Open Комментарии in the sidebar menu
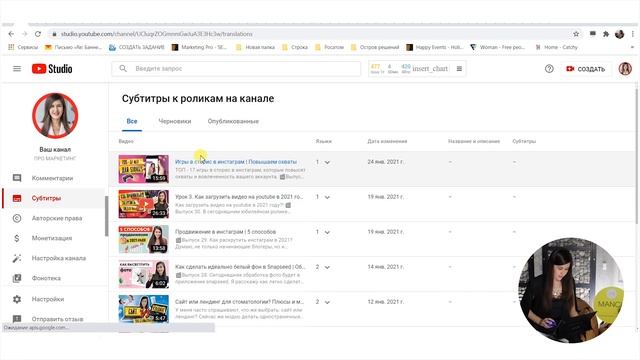Screen dimensions: 640x360 pyautogui.click(x=52, y=178)
